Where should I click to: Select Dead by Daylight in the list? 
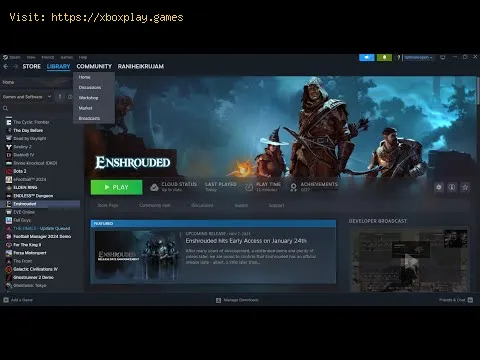[30, 138]
